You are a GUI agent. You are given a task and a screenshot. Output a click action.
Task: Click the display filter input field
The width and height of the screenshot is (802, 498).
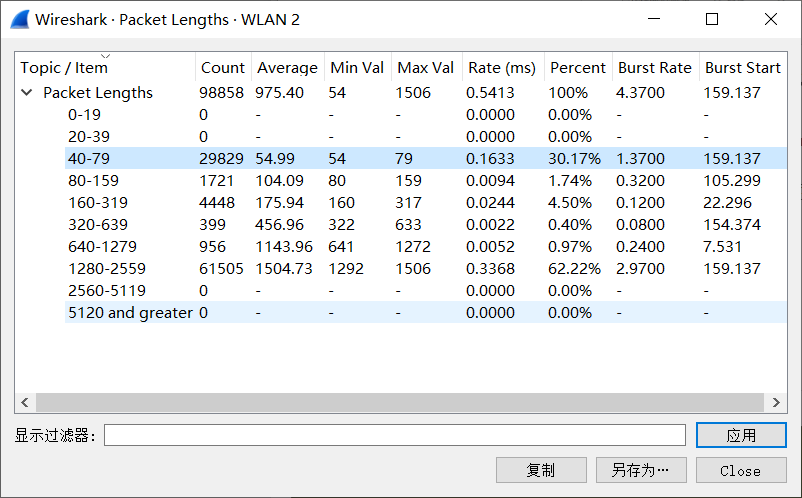394,435
